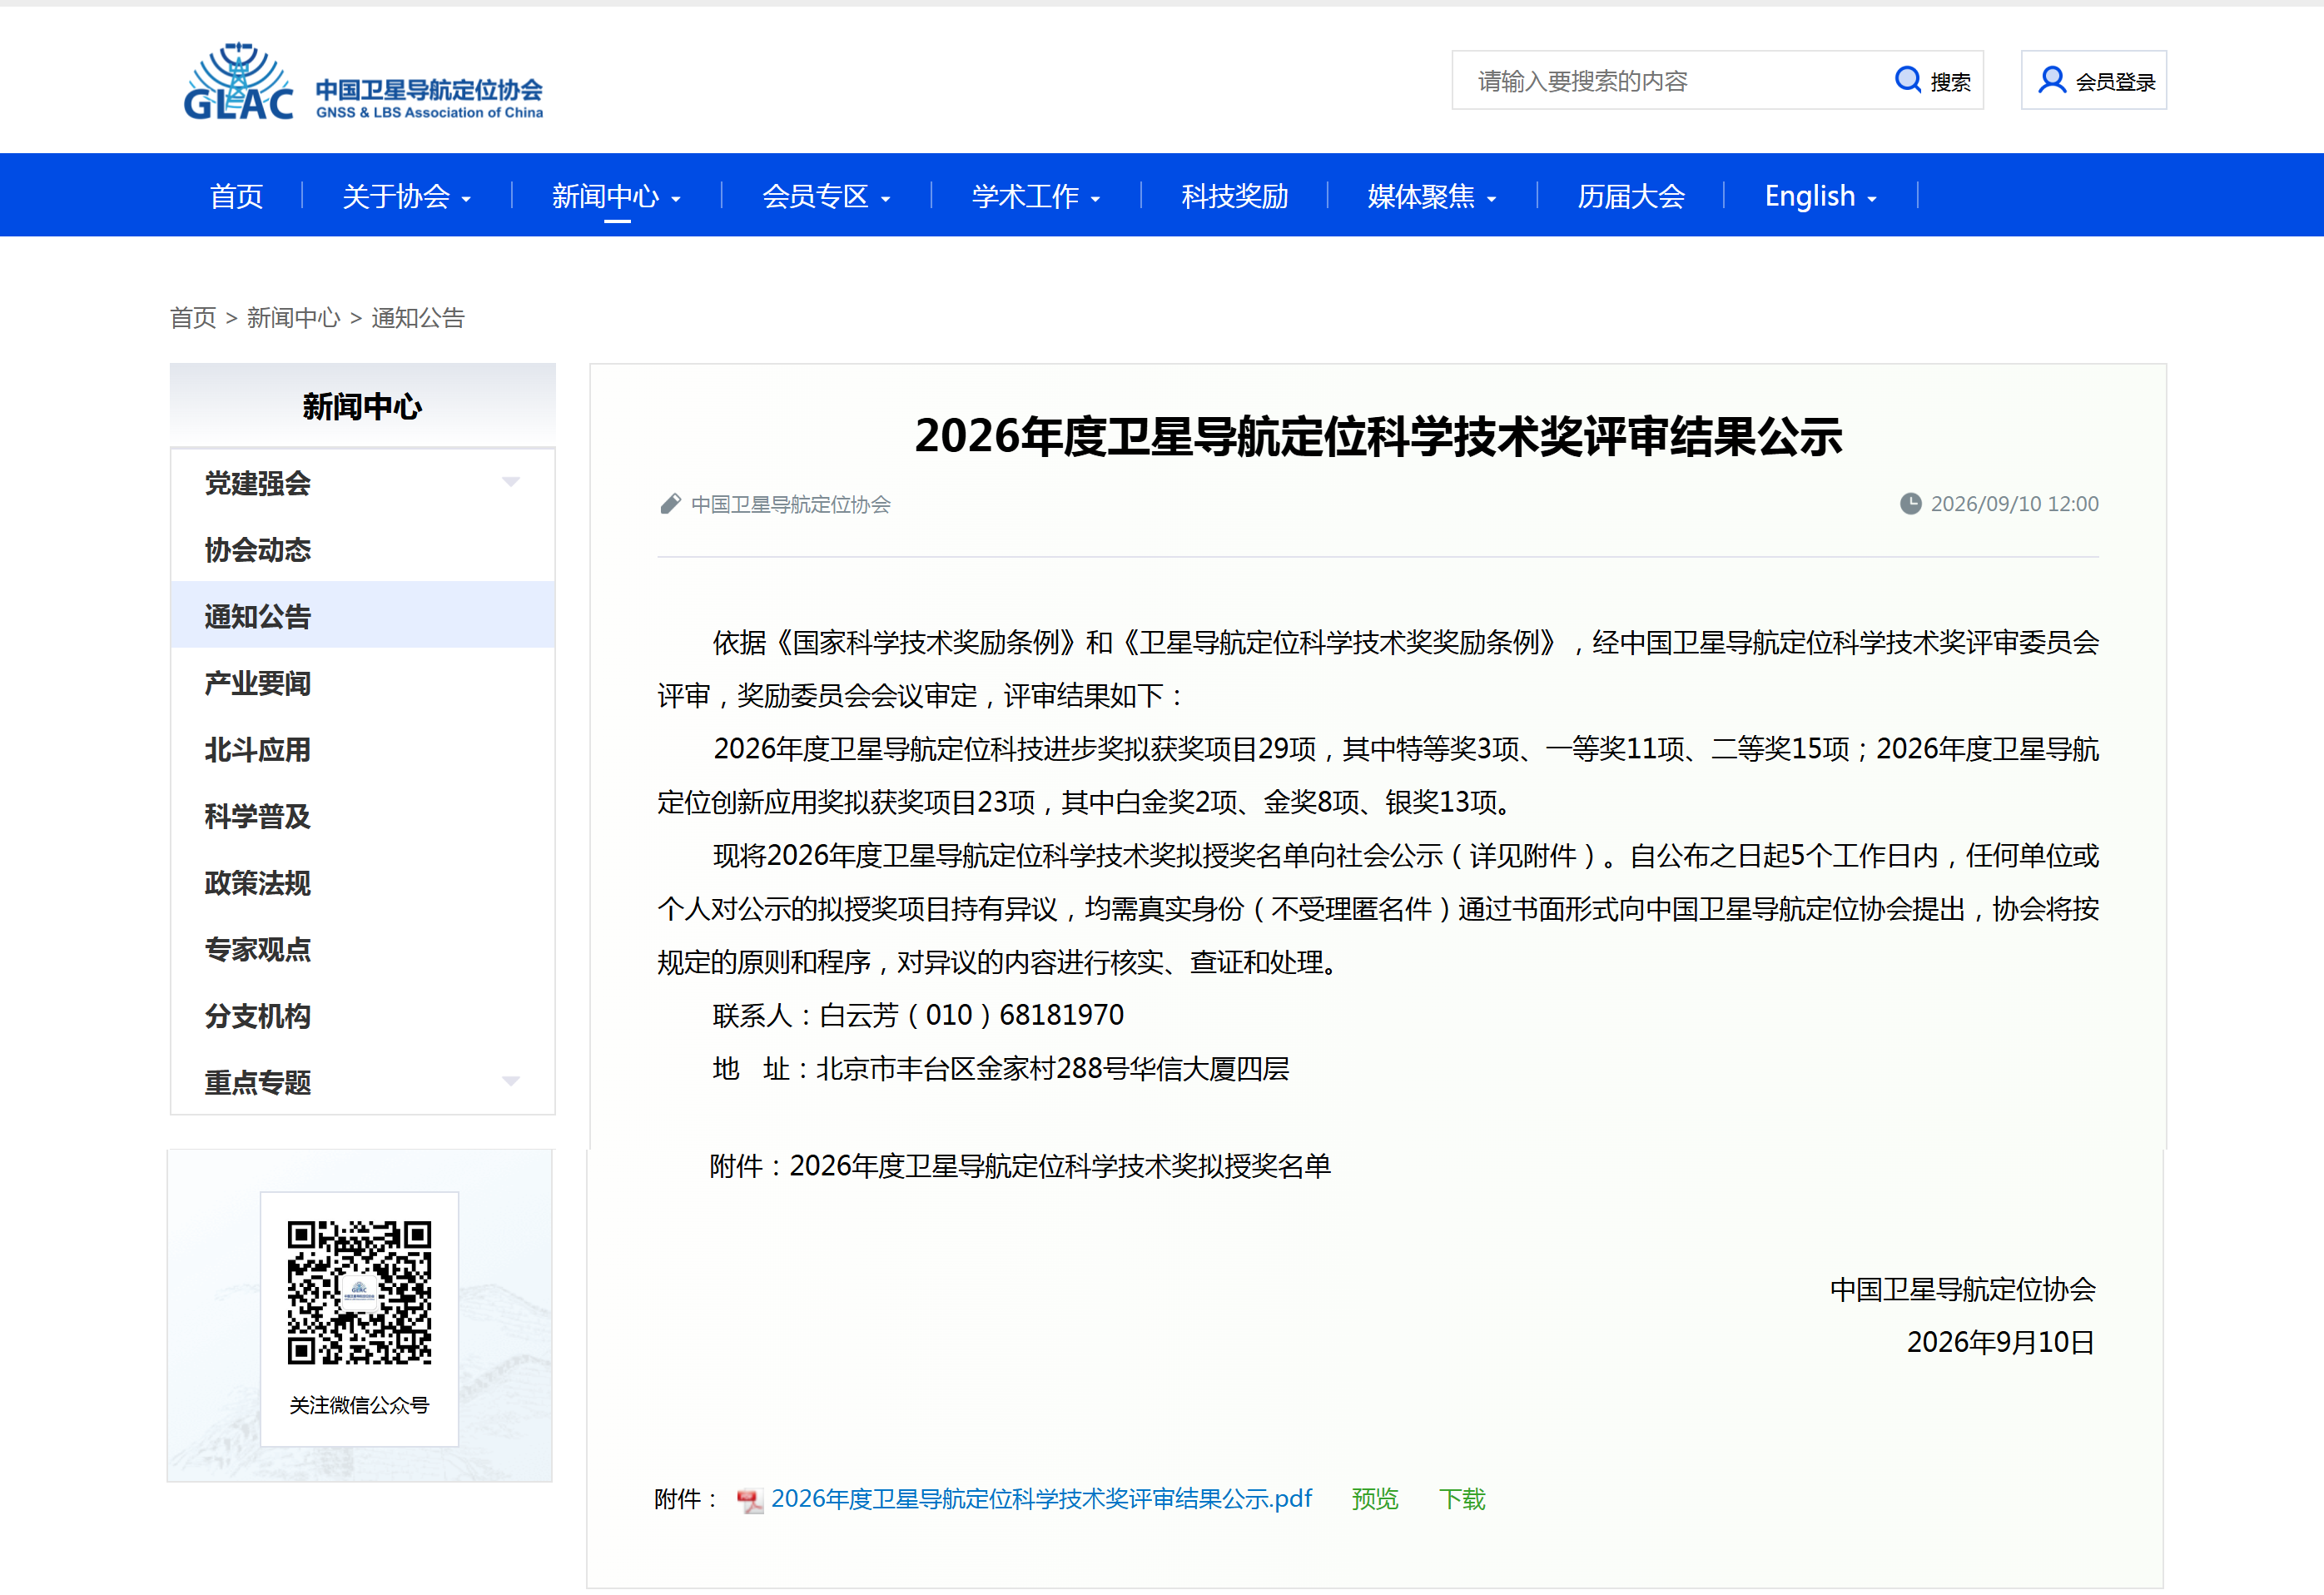Go to 首页 via breadcrumb
The width and height of the screenshot is (2324, 1595).
pos(193,318)
